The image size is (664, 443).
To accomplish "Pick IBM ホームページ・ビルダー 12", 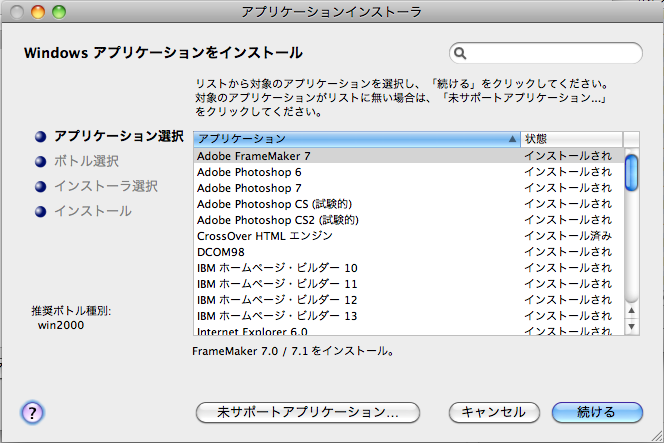I will pos(408,300).
